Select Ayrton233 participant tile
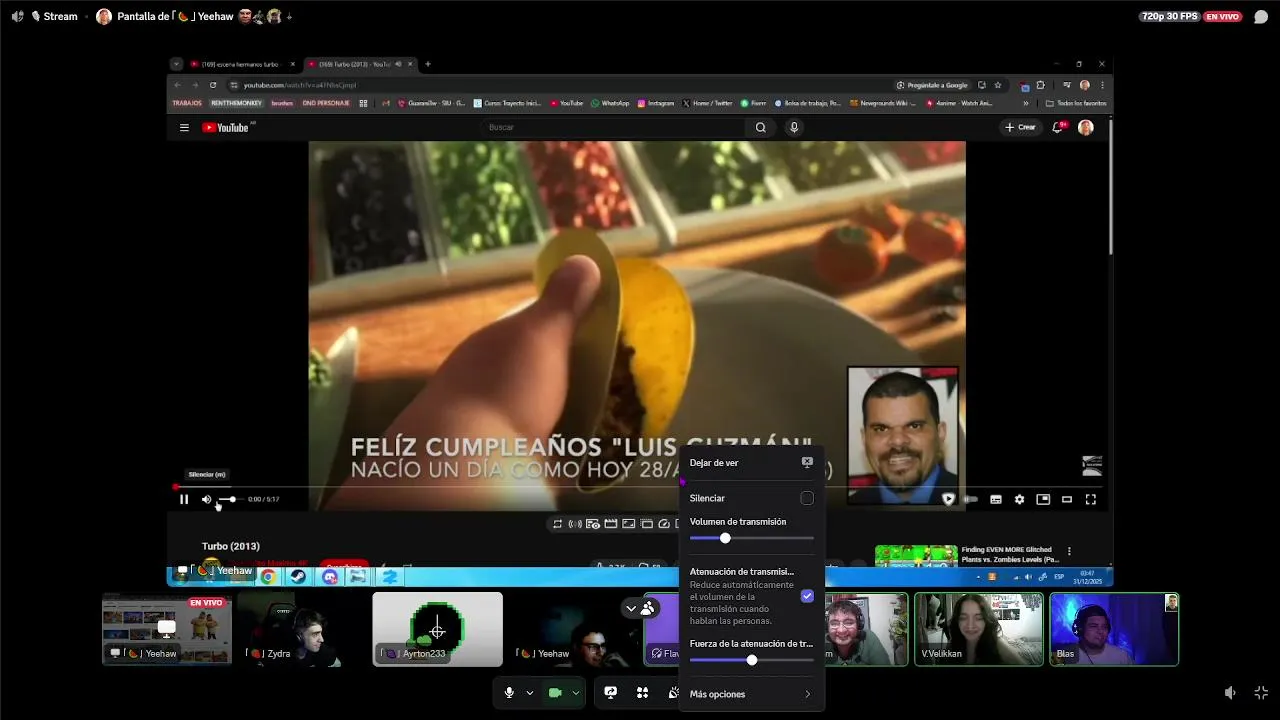The width and height of the screenshot is (1280, 720). [x=438, y=629]
